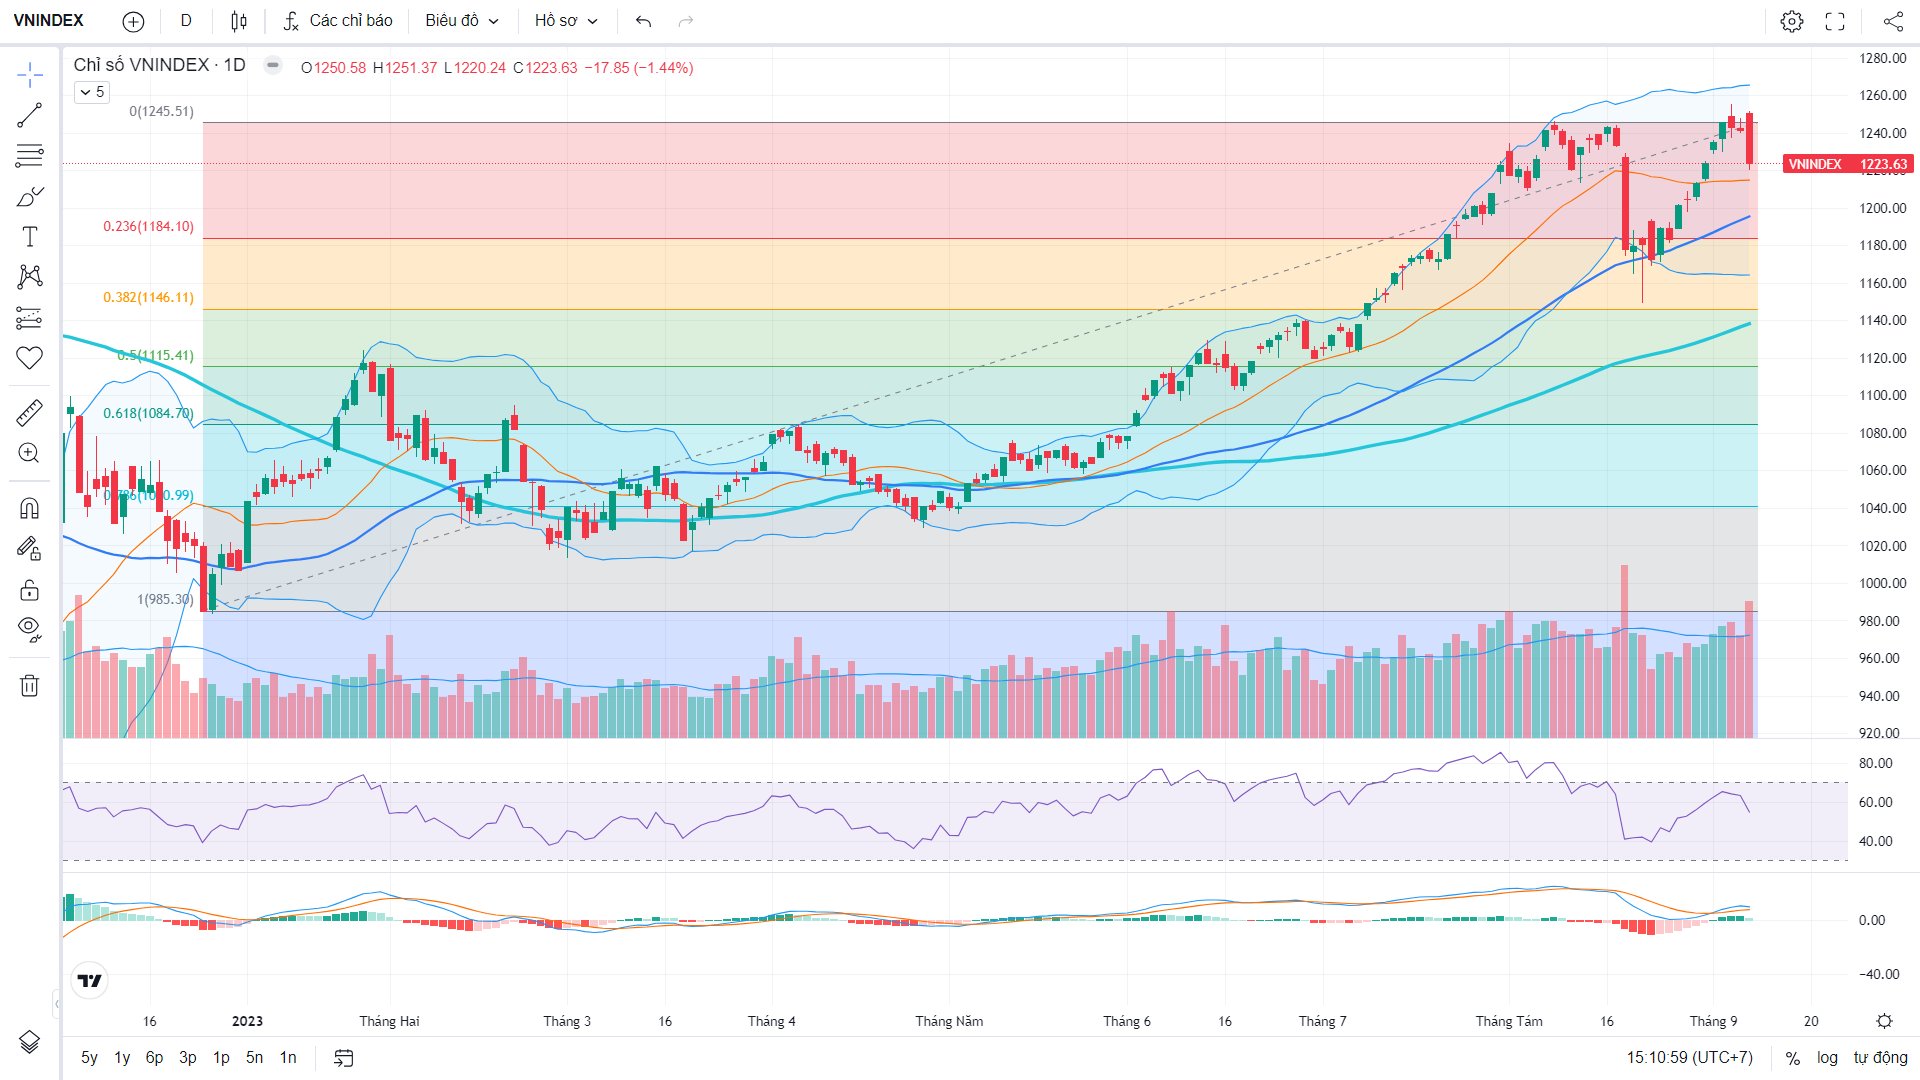Toggle log scale mode

point(1827,1058)
